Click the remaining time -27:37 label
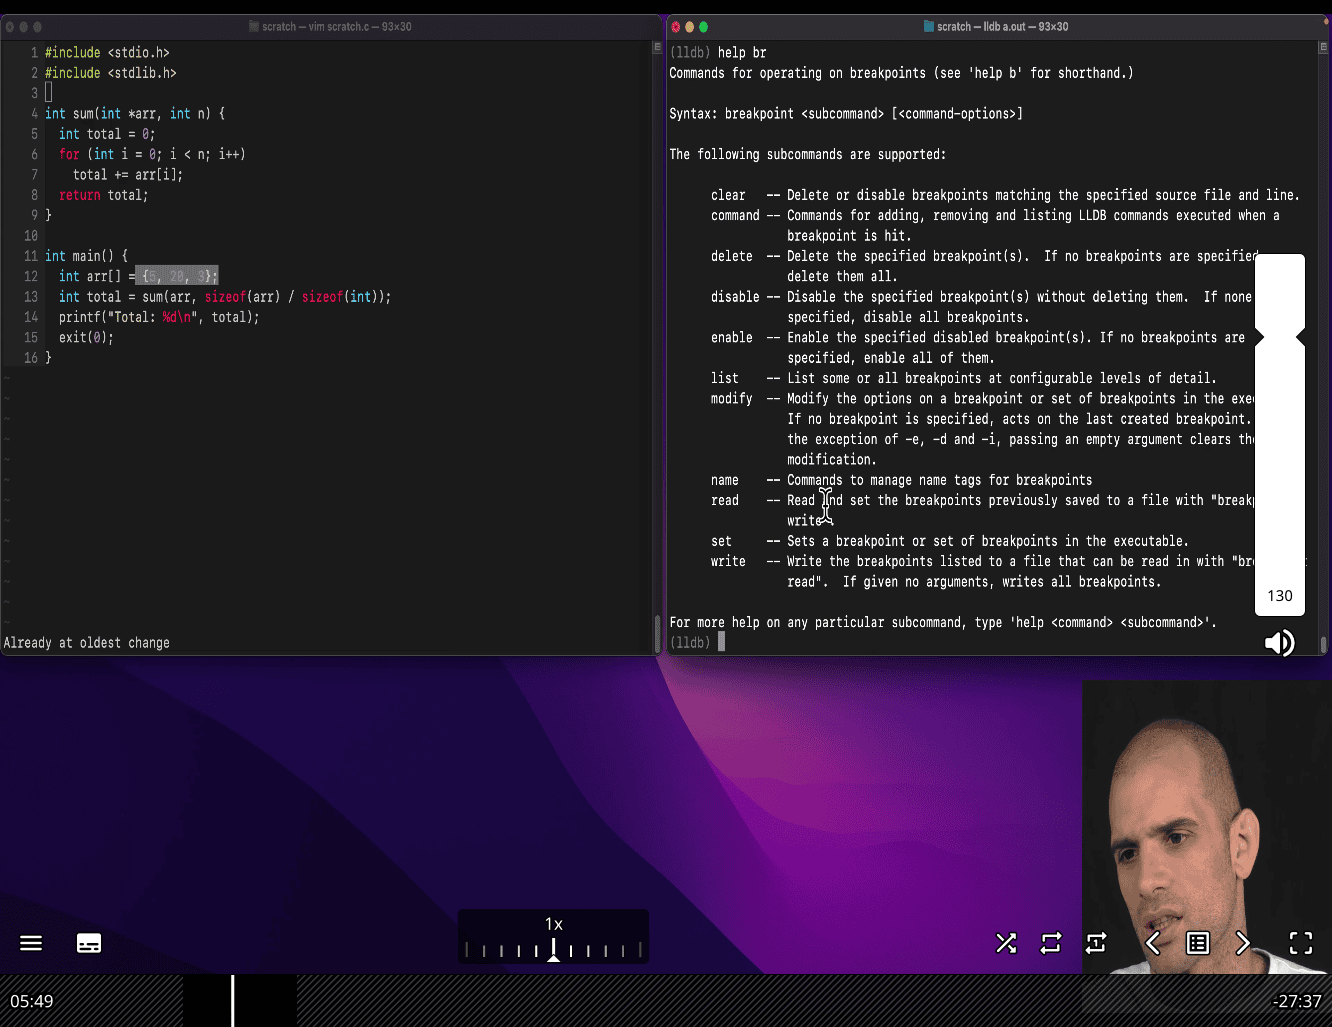 coord(1296,1001)
